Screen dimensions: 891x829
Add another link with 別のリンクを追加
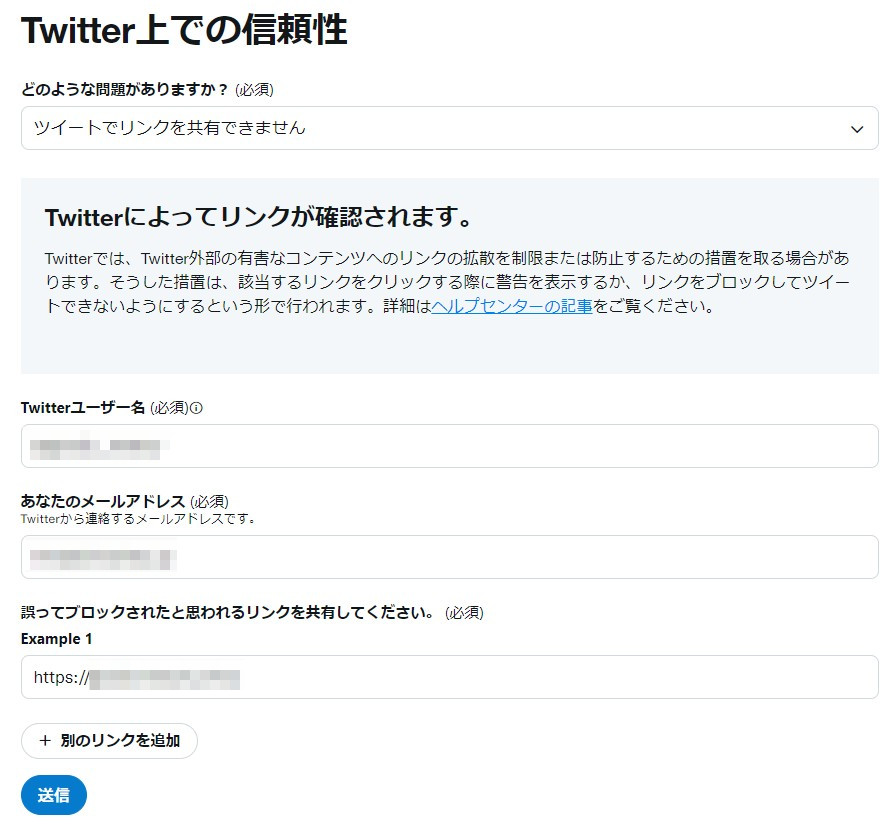point(109,740)
